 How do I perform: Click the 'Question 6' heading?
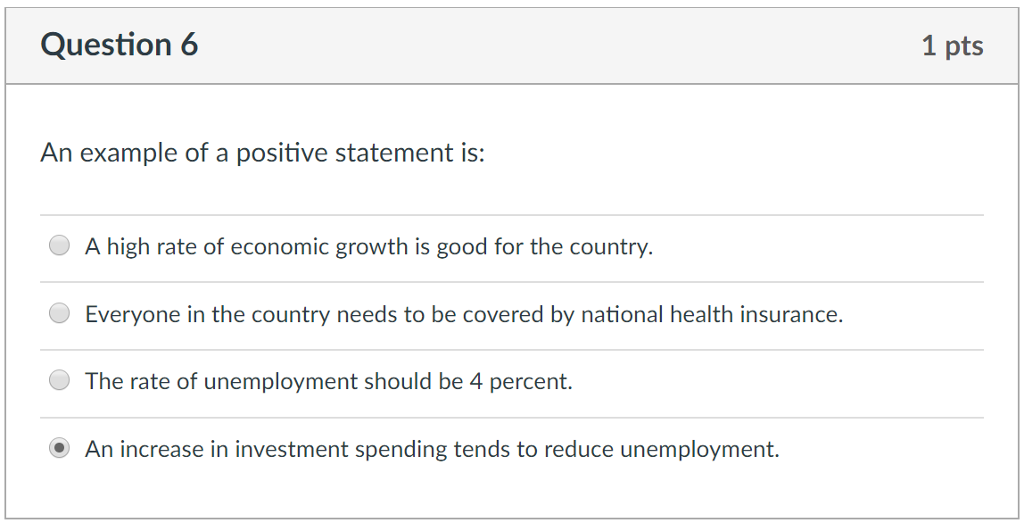[119, 45]
